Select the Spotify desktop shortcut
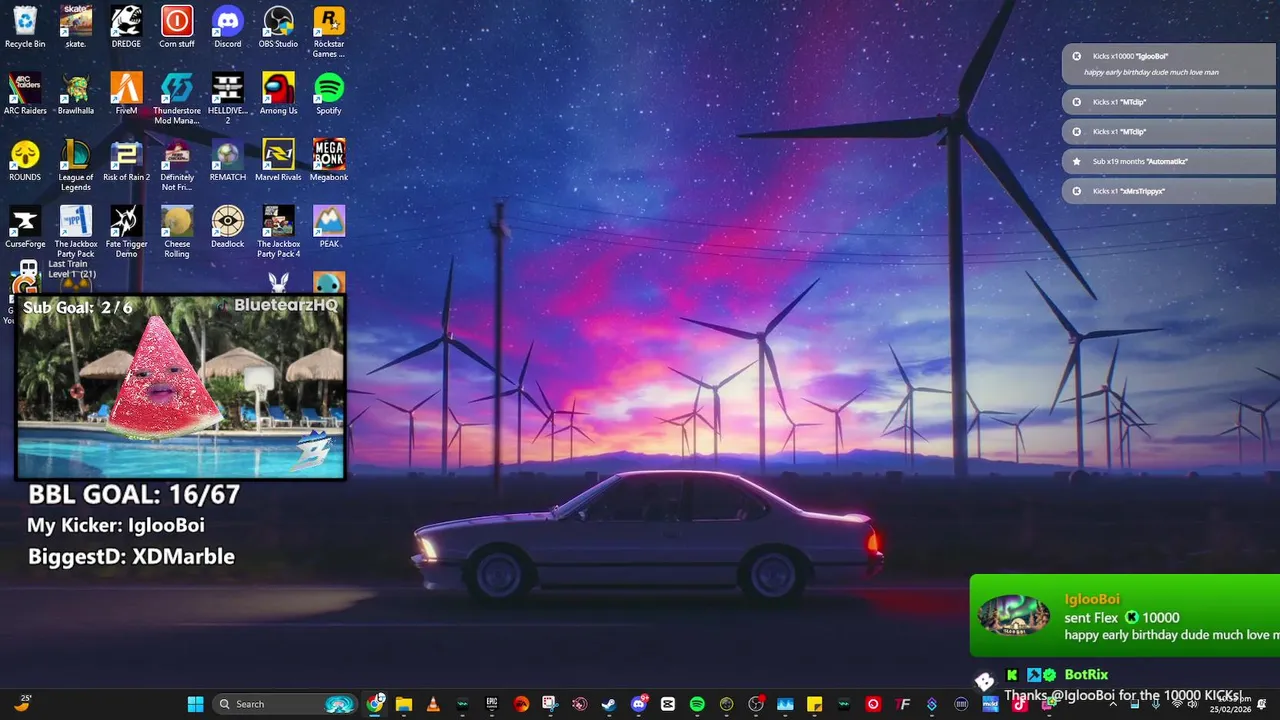 pos(329,94)
